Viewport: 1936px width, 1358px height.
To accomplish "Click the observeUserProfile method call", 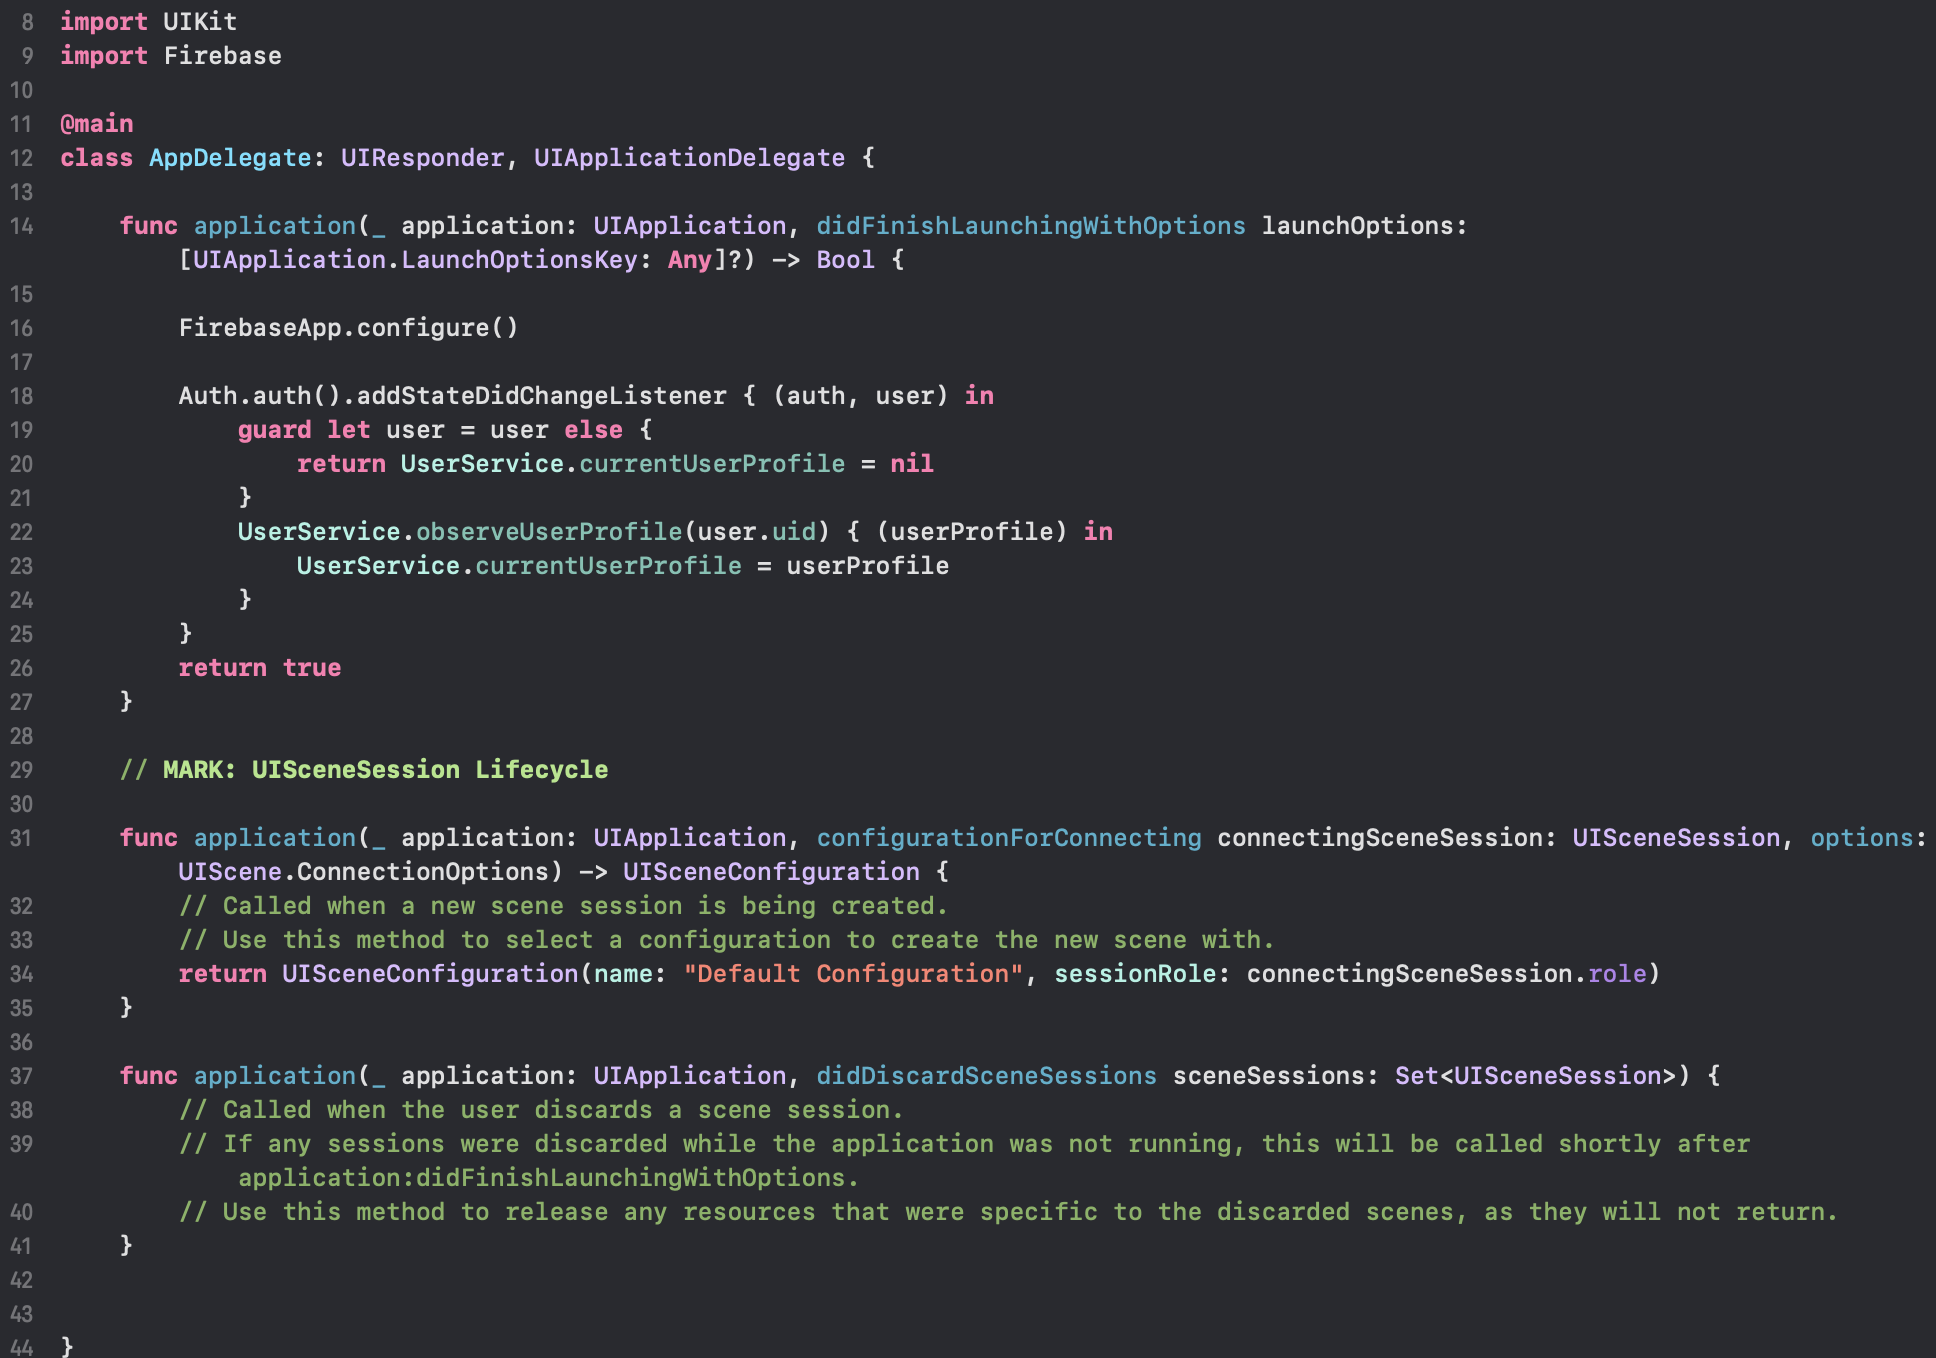I will click(x=549, y=532).
